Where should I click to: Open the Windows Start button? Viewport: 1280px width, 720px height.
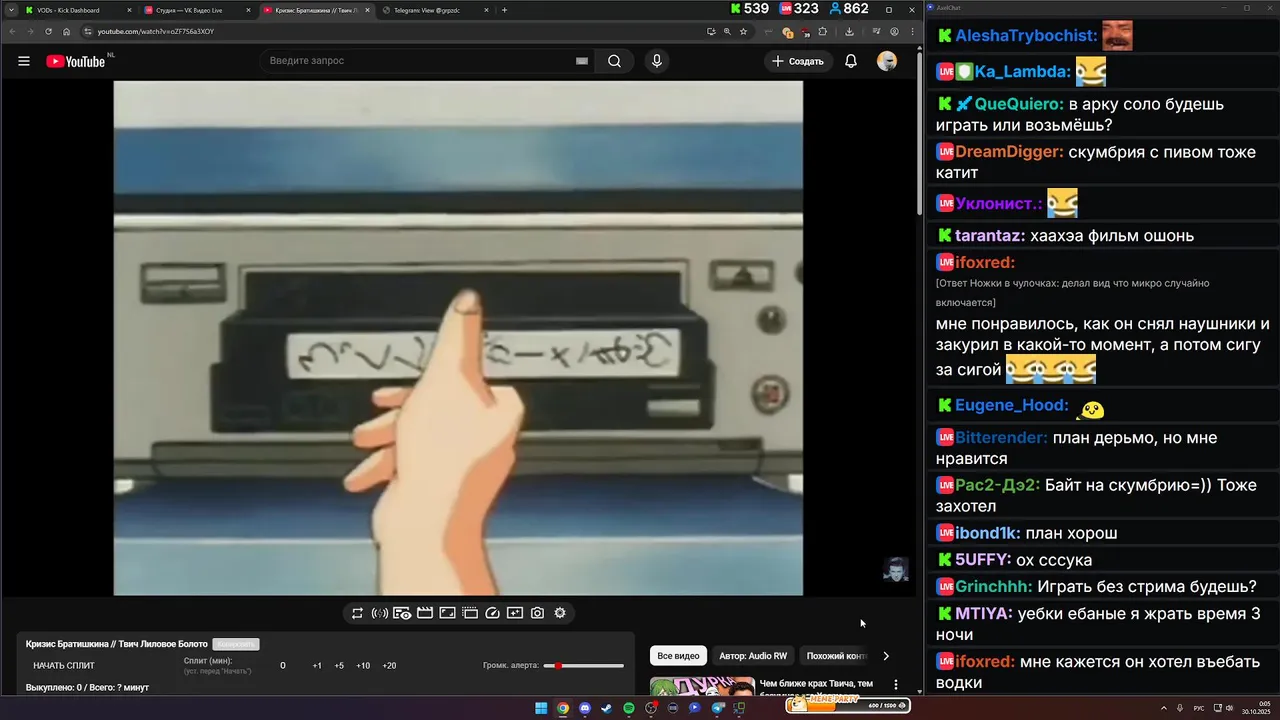point(541,708)
